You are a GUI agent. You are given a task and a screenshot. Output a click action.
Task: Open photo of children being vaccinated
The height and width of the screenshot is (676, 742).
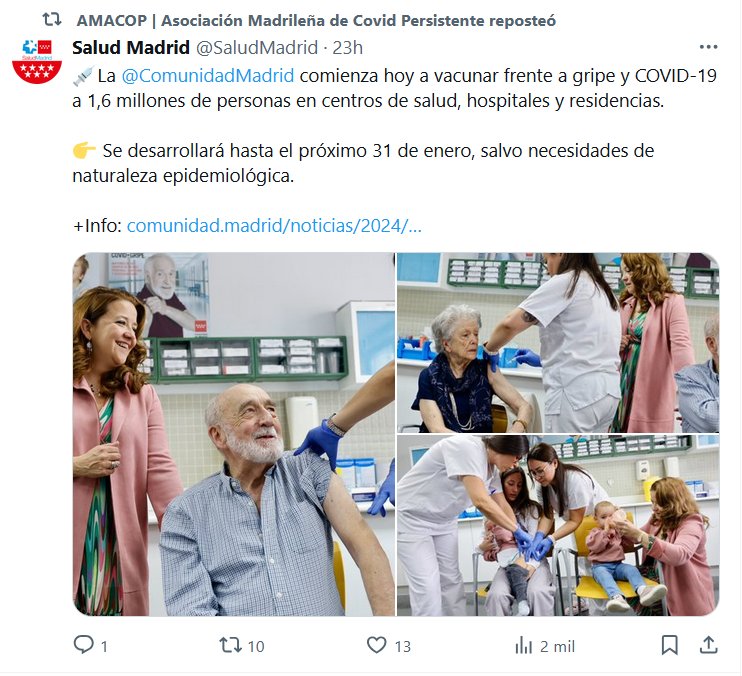(558, 526)
